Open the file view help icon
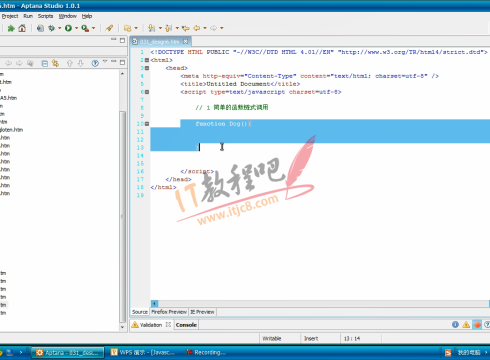The height and width of the screenshot is (360, 490). [x=95, y=63]
